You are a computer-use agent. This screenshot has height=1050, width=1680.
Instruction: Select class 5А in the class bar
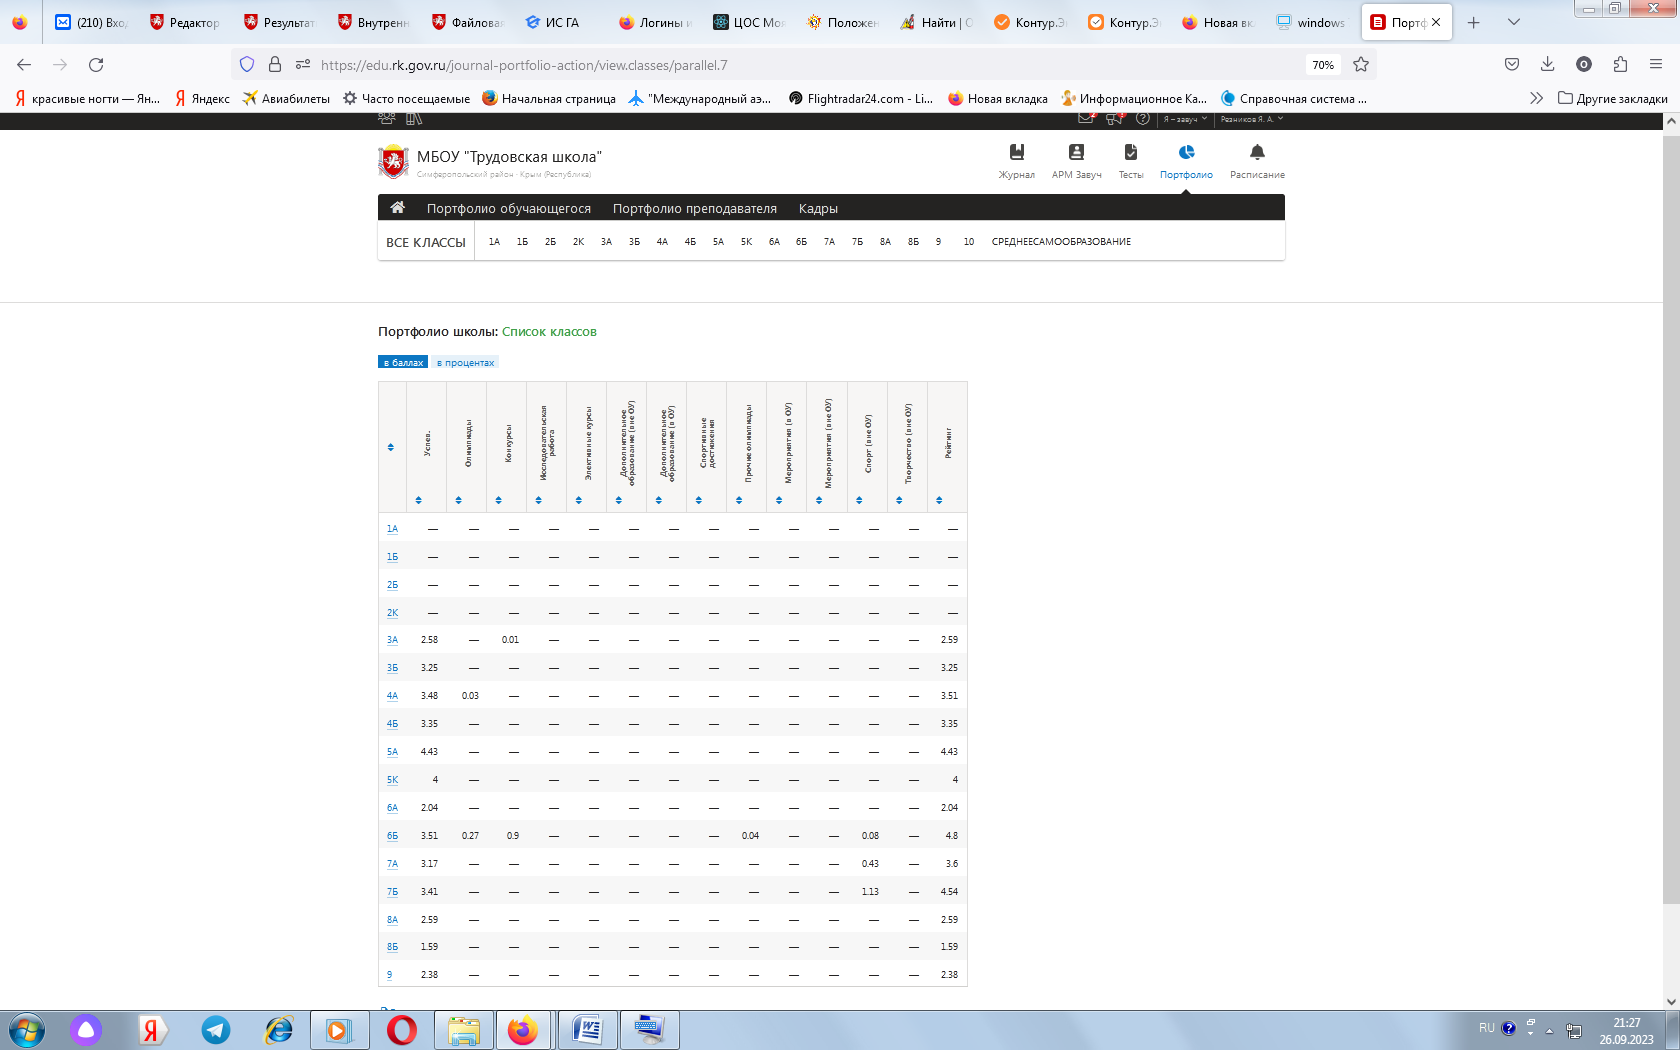718,242
